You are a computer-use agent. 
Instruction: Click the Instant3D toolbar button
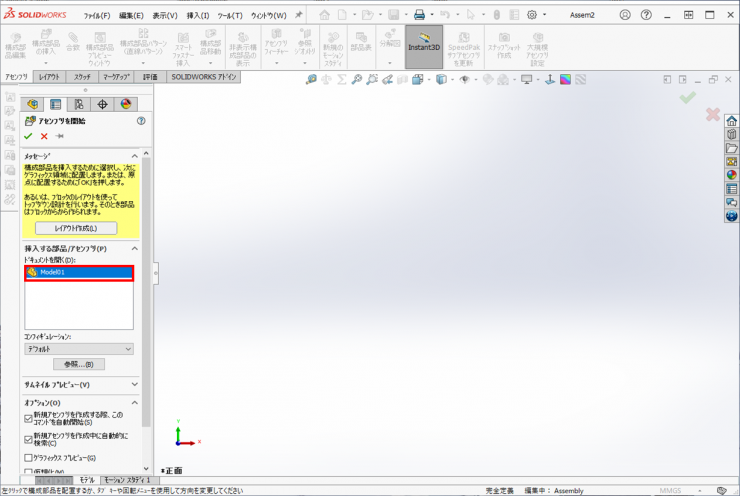tap(424, 46)
